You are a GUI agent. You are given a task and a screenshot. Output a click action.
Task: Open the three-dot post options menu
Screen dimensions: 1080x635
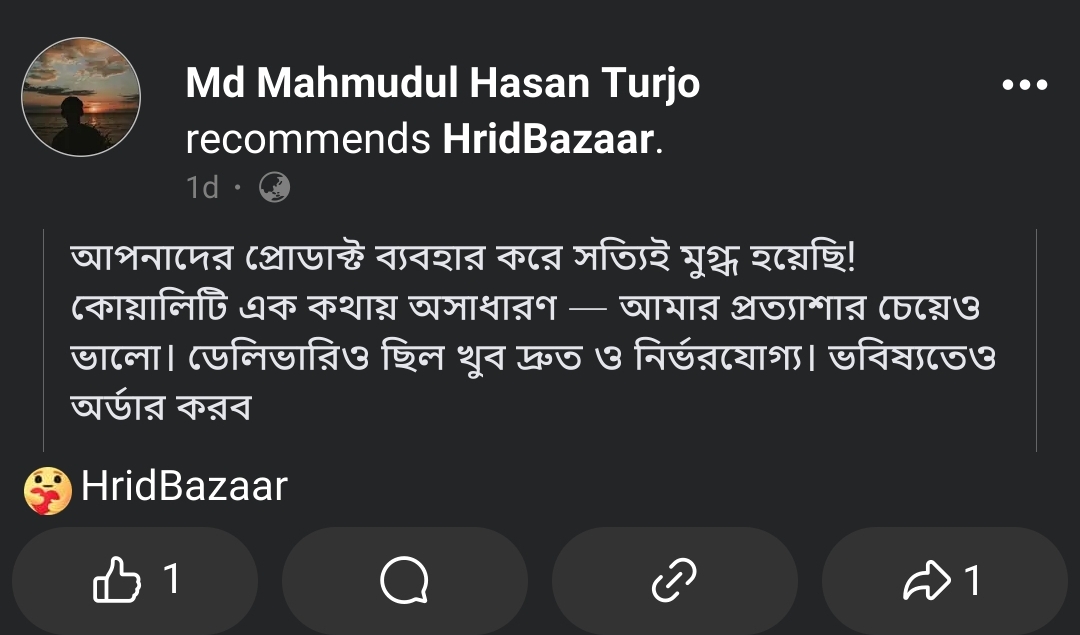(x=1024, y=85)
